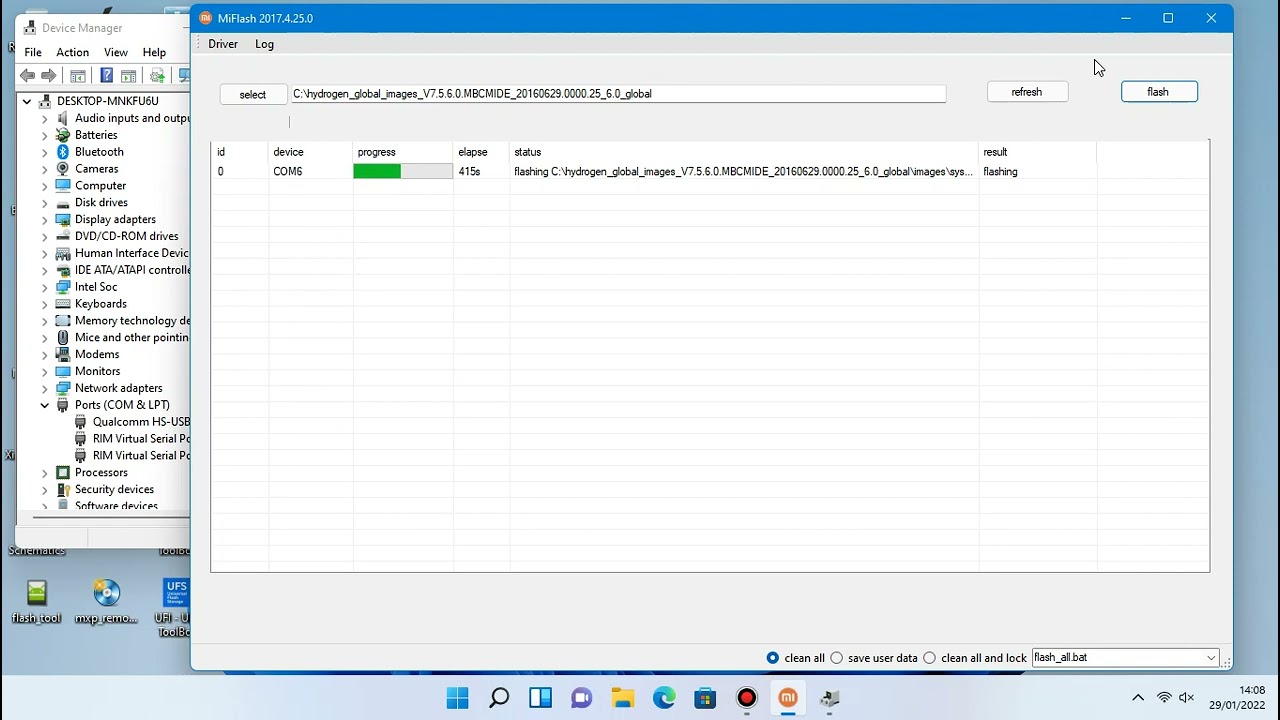Expand the Network adapters node

click(45, 388)
